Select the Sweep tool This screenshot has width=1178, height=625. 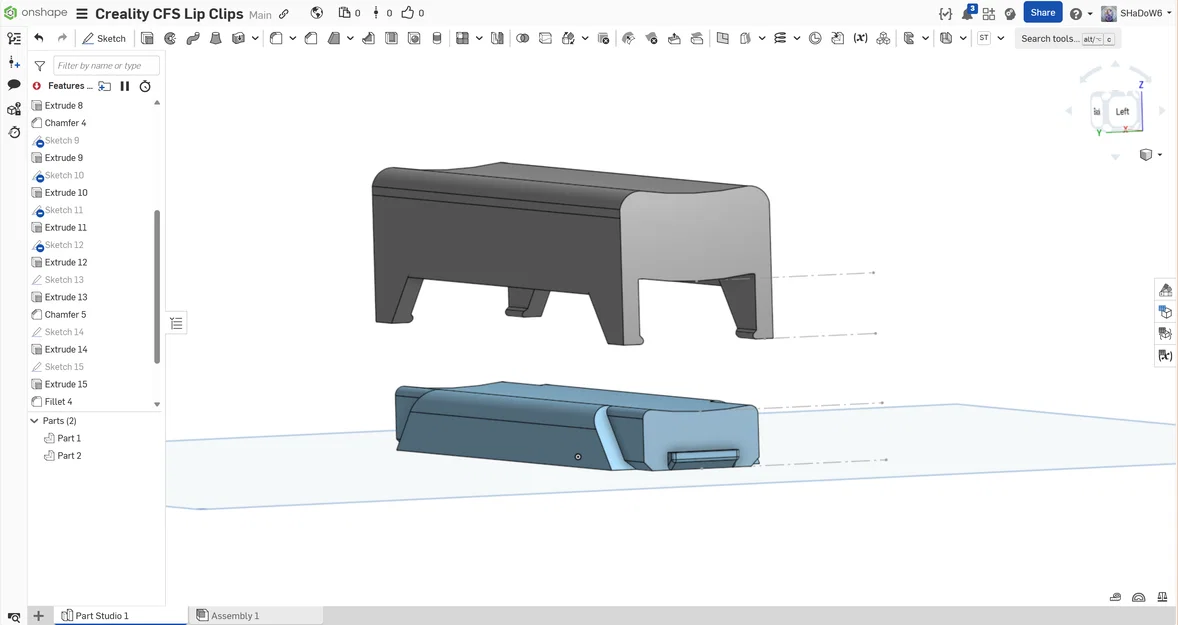tap(193, 38)
